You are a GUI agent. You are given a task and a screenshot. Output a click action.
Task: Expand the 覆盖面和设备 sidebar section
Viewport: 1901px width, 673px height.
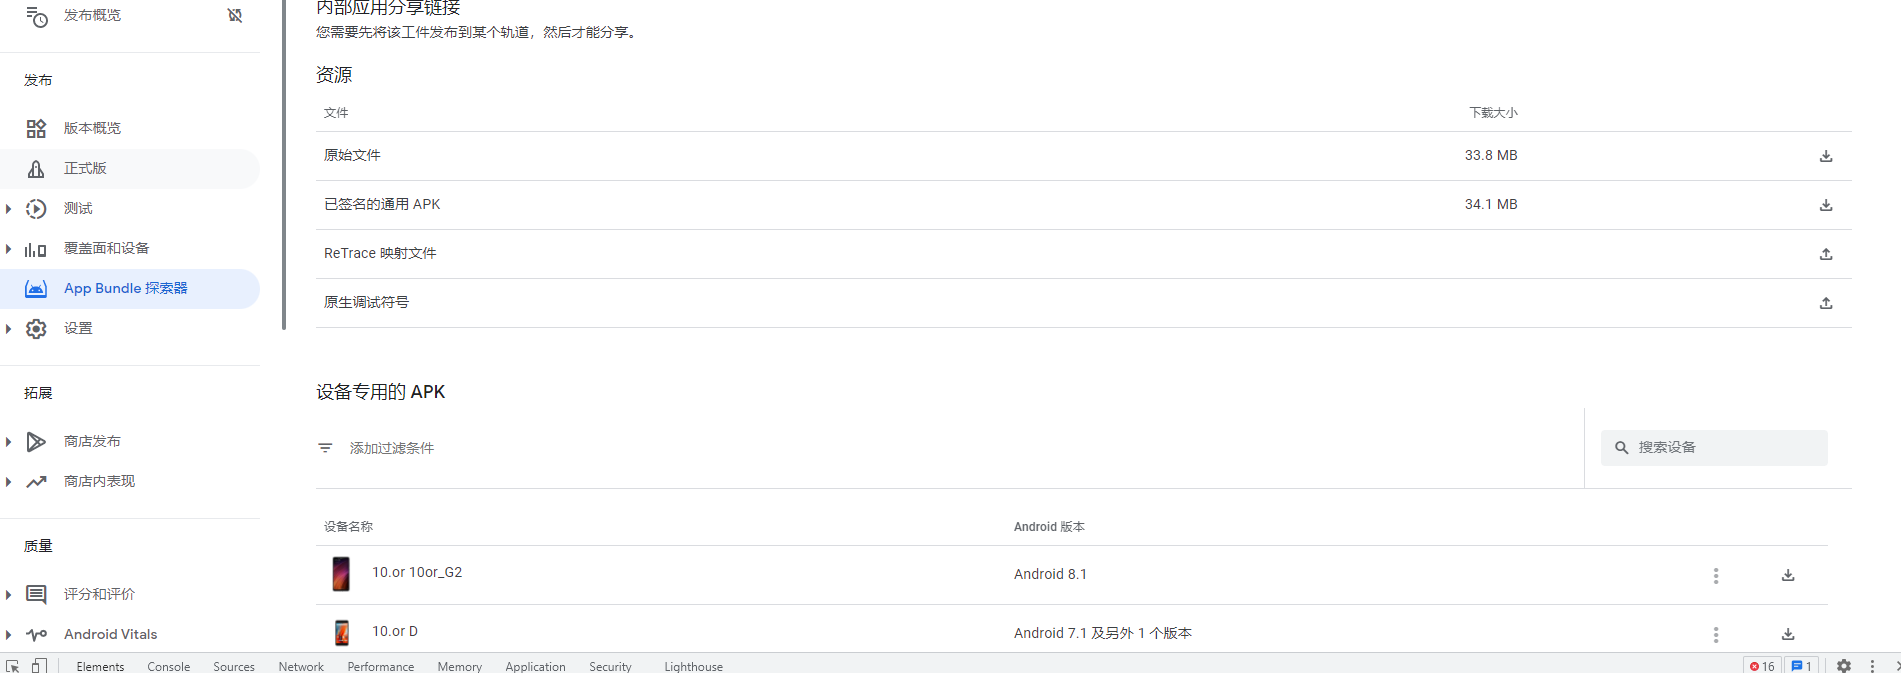9,248
